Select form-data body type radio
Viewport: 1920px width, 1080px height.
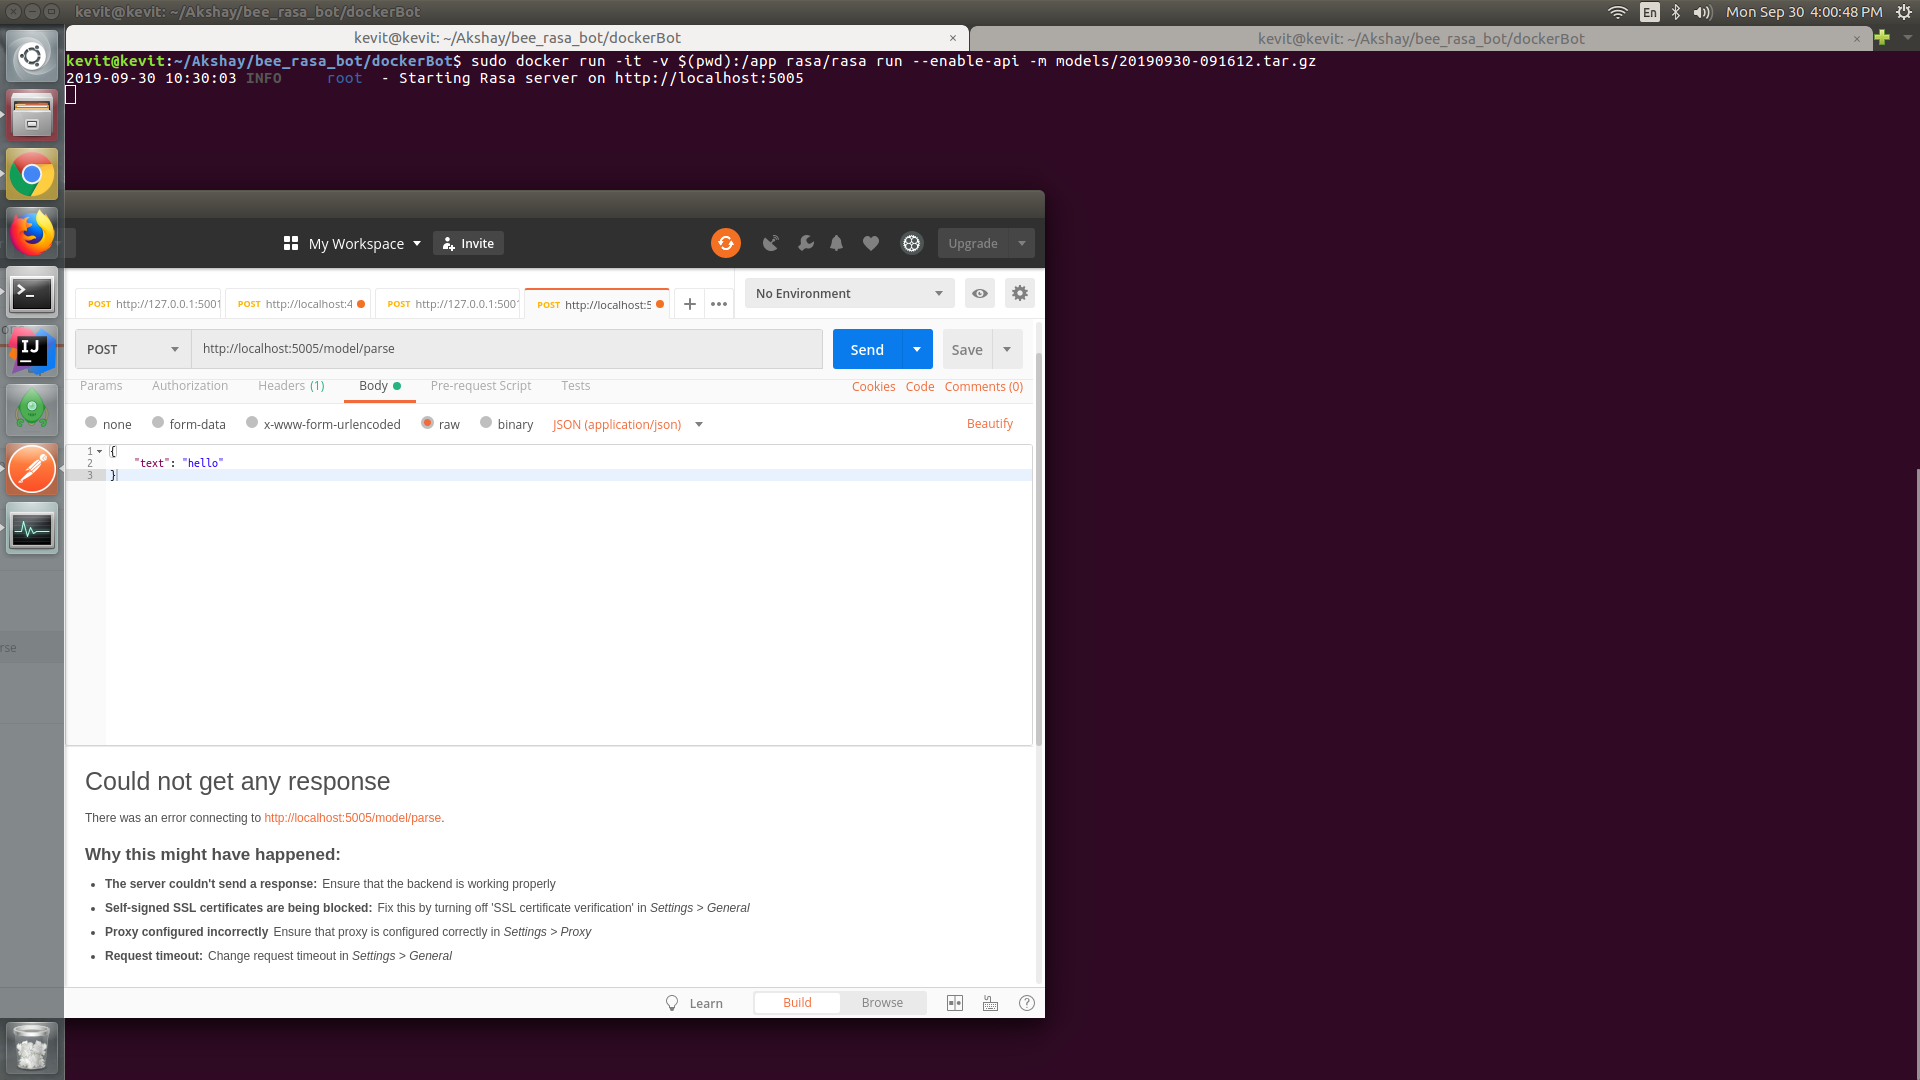tap(158, 423)
